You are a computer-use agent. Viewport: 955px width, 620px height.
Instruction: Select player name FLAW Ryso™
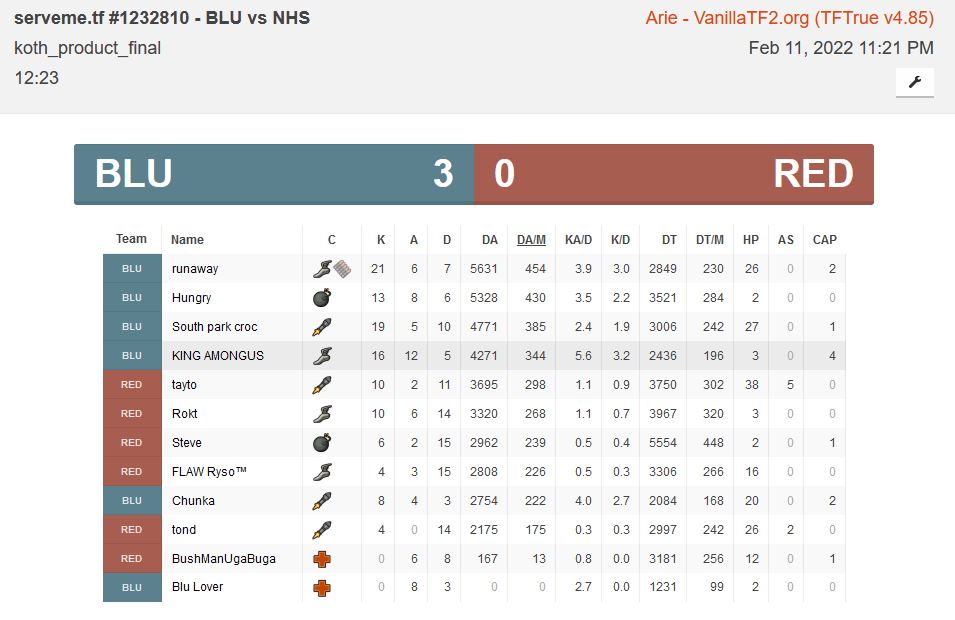click(209, 472)
